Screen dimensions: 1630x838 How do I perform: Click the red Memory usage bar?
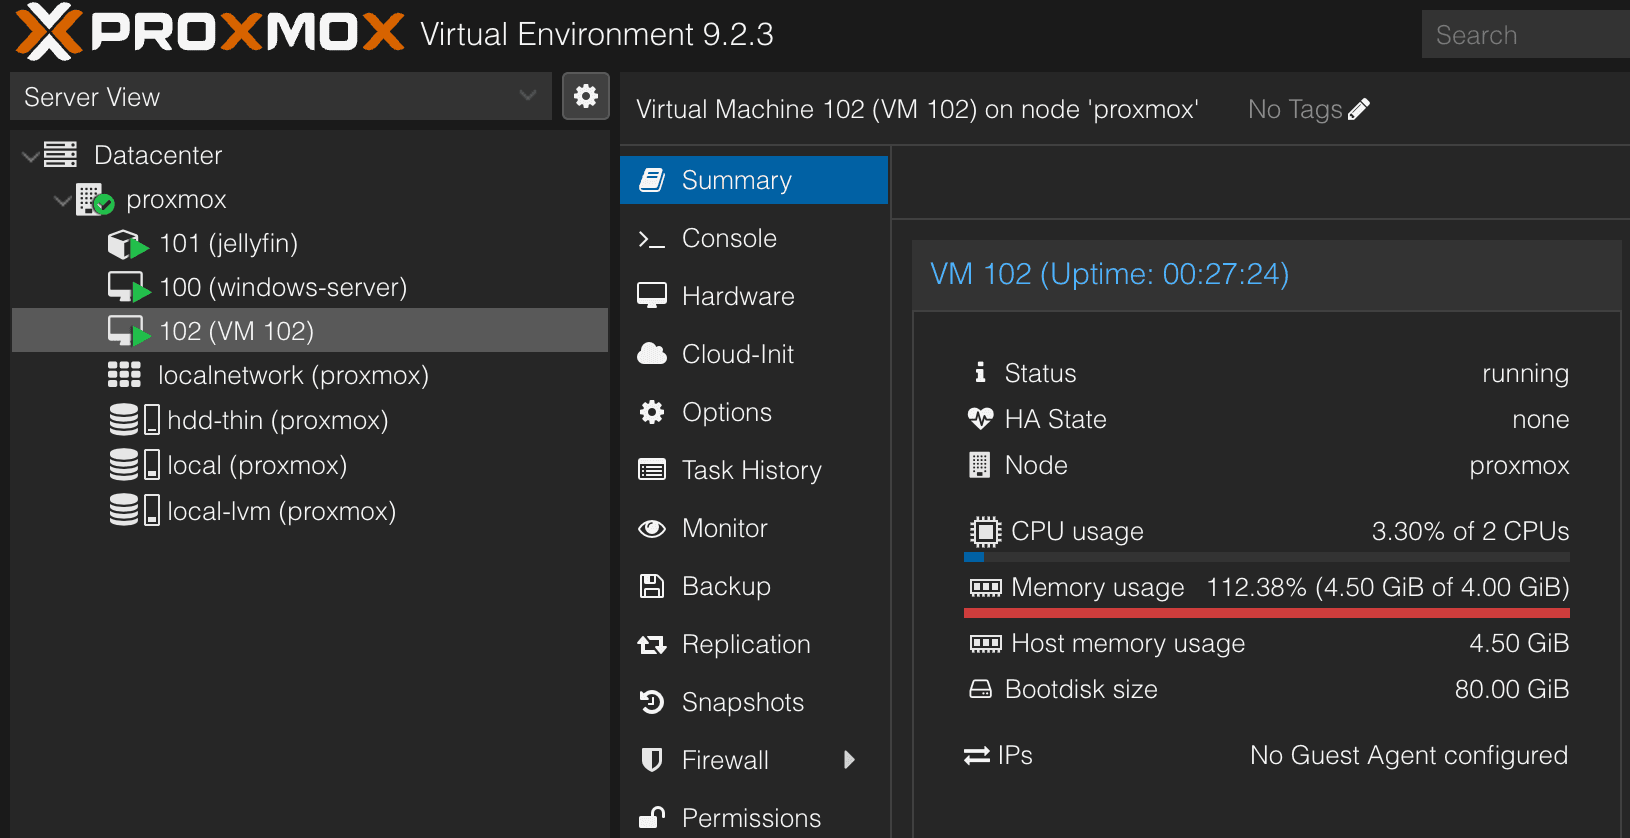point(1267,613)
